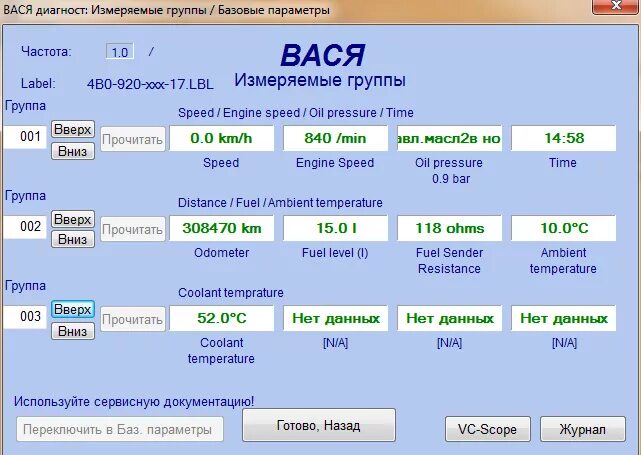Select the 118 ohms resistance value
The width and height of the screenshot is (641, 455).
[x=449, y=228]
